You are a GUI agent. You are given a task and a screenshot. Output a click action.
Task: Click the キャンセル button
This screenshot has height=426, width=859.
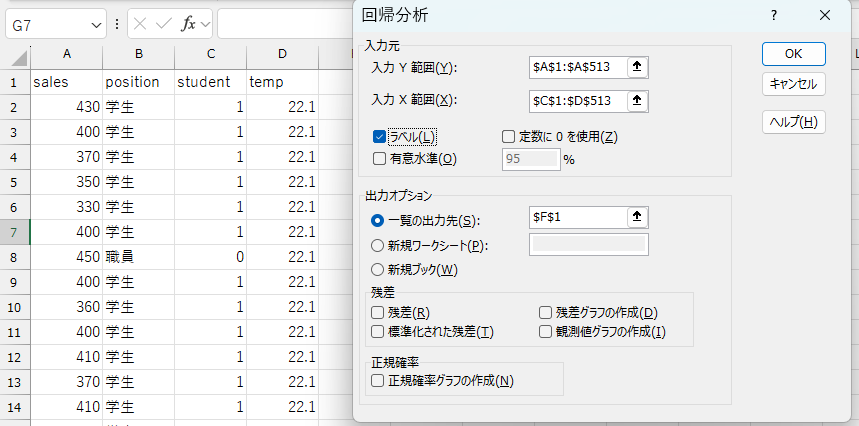pyautogui.click(x=793, y=85)
